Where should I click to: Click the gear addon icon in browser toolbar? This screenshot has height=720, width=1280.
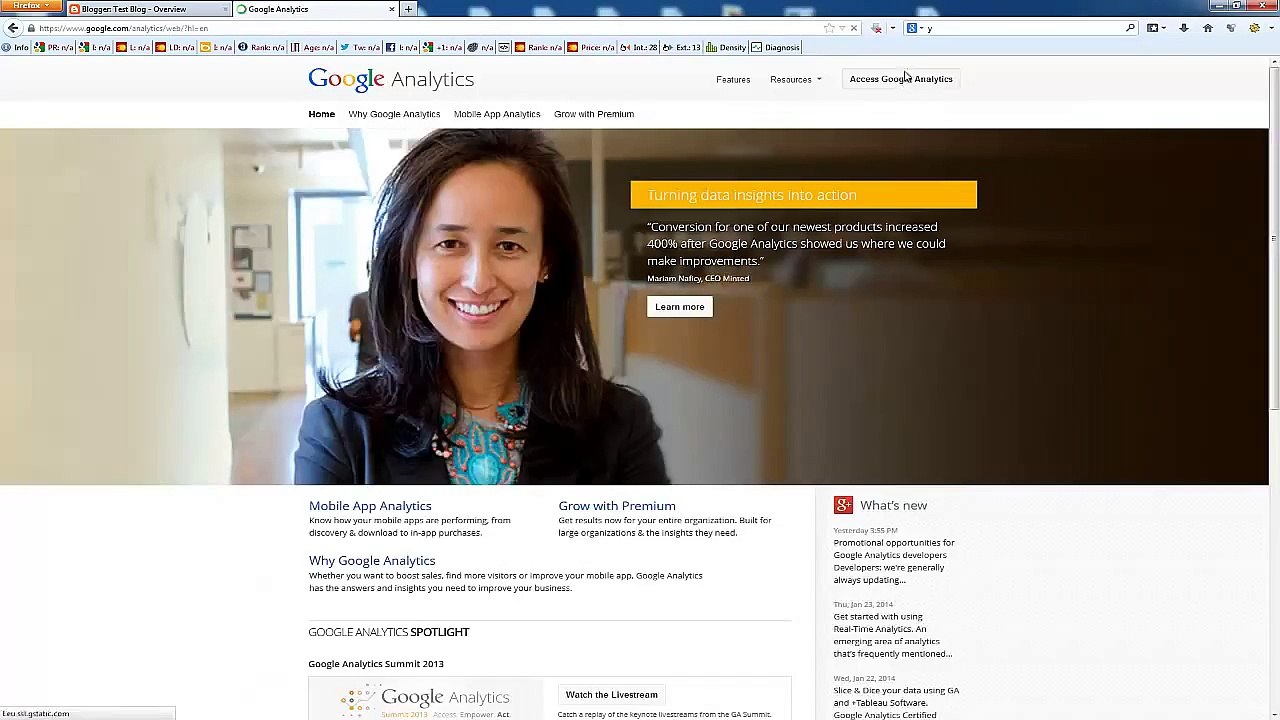coord(1254,28)
